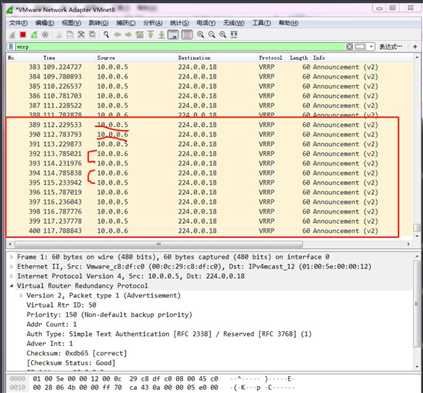Sort packets by the Destination column header

[194, 58]
